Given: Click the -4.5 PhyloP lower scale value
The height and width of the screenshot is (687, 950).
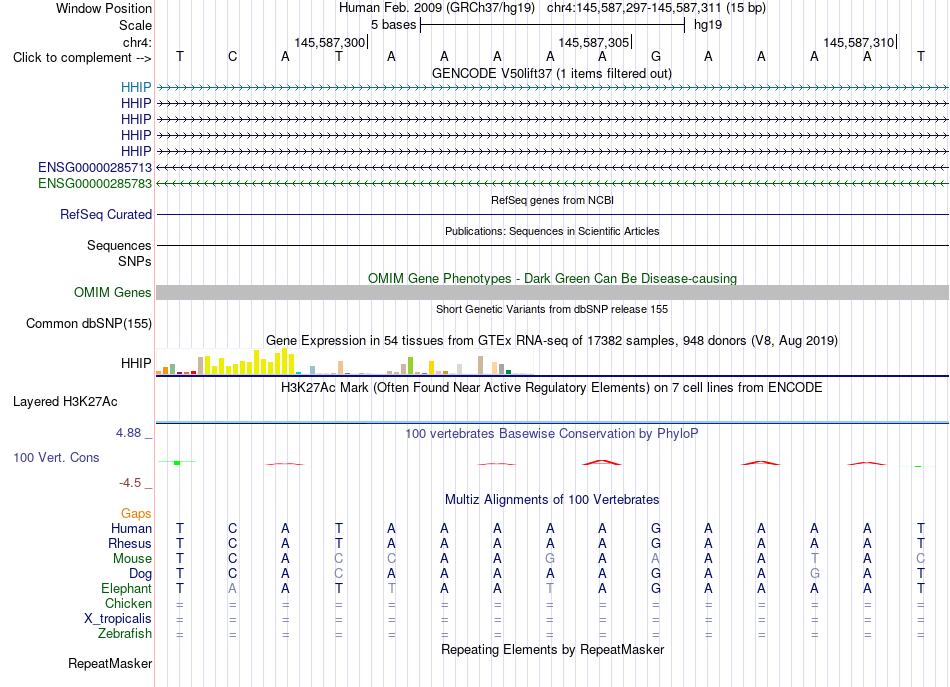Looking at the screenshot, I should click(x=130, y=483).
